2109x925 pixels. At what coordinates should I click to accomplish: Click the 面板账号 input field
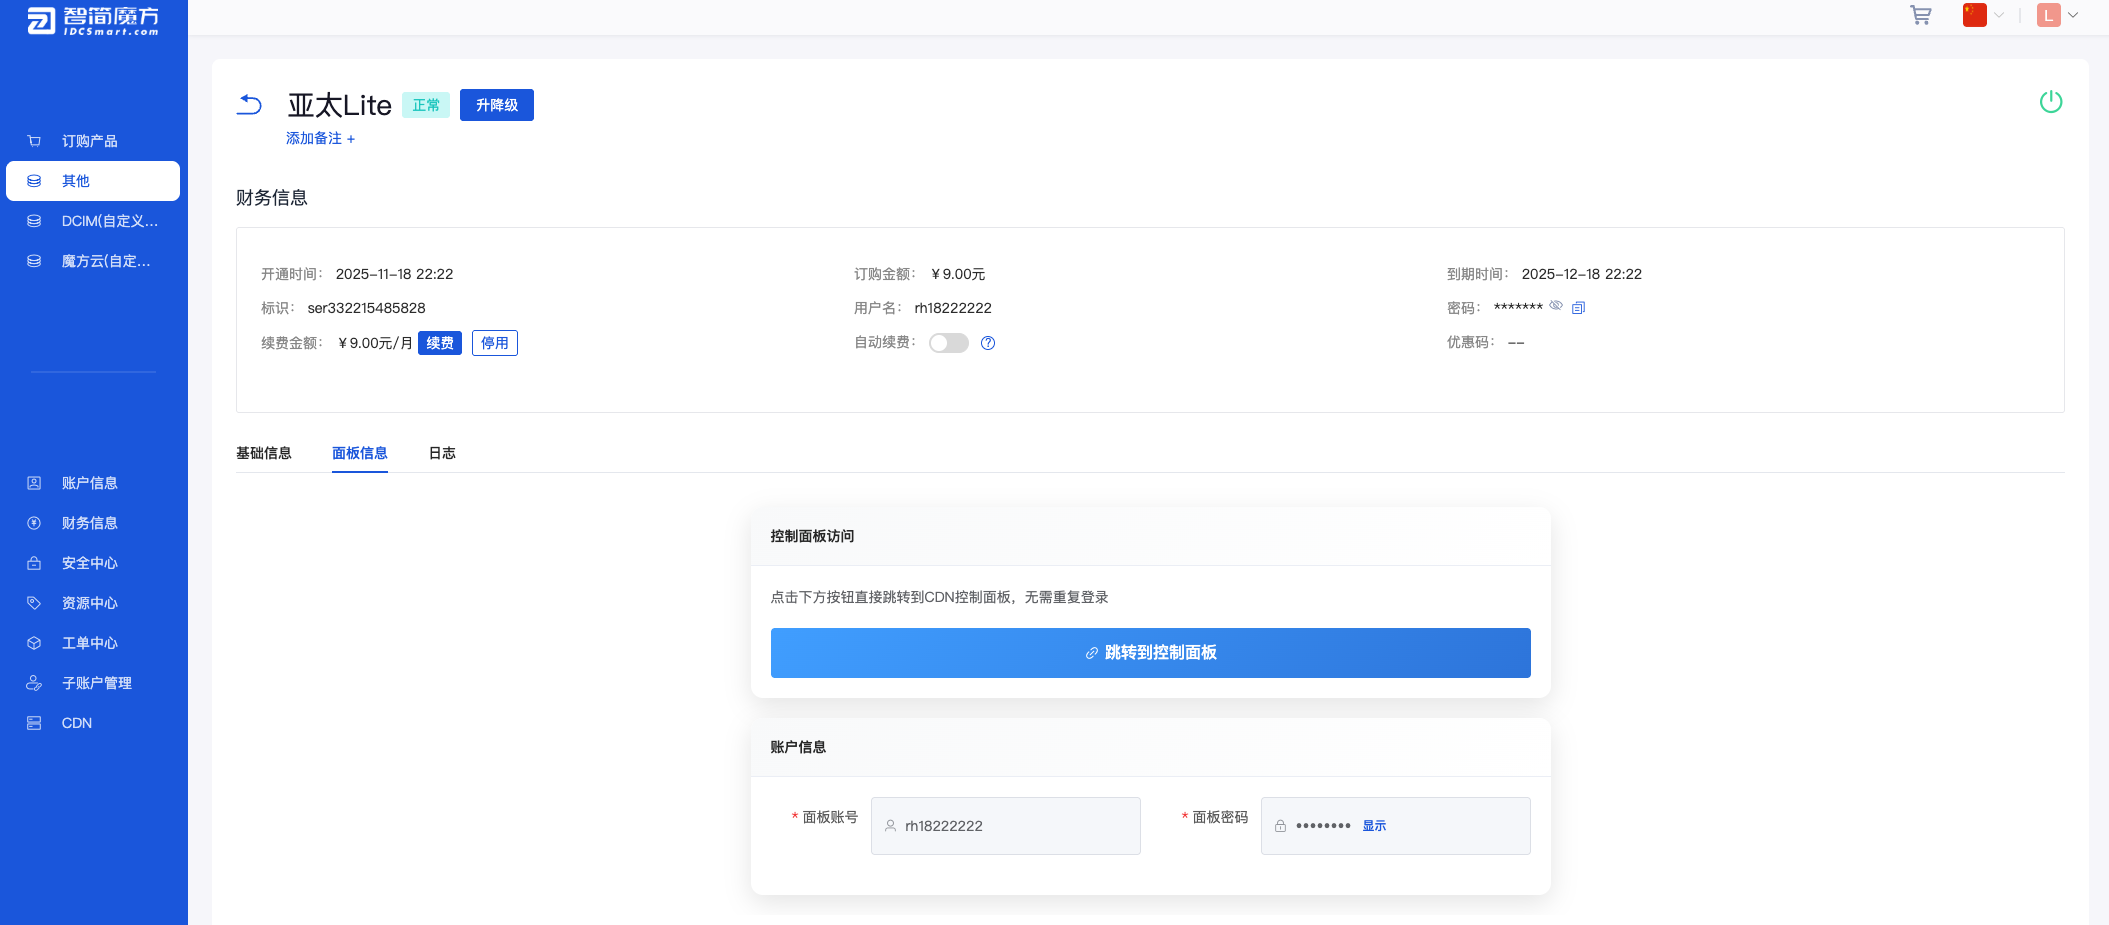(1005, 825)
